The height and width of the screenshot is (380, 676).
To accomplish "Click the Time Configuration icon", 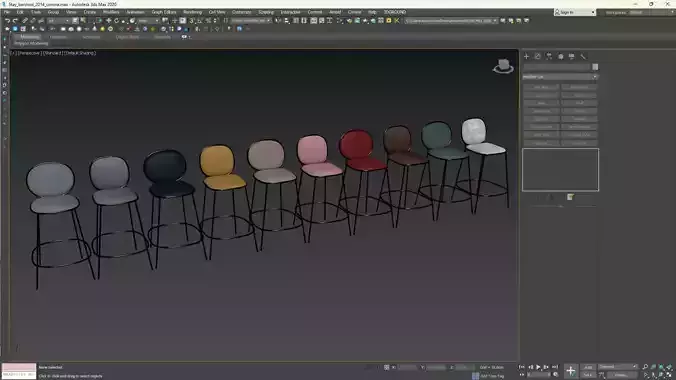I will (x=556, y=375).
